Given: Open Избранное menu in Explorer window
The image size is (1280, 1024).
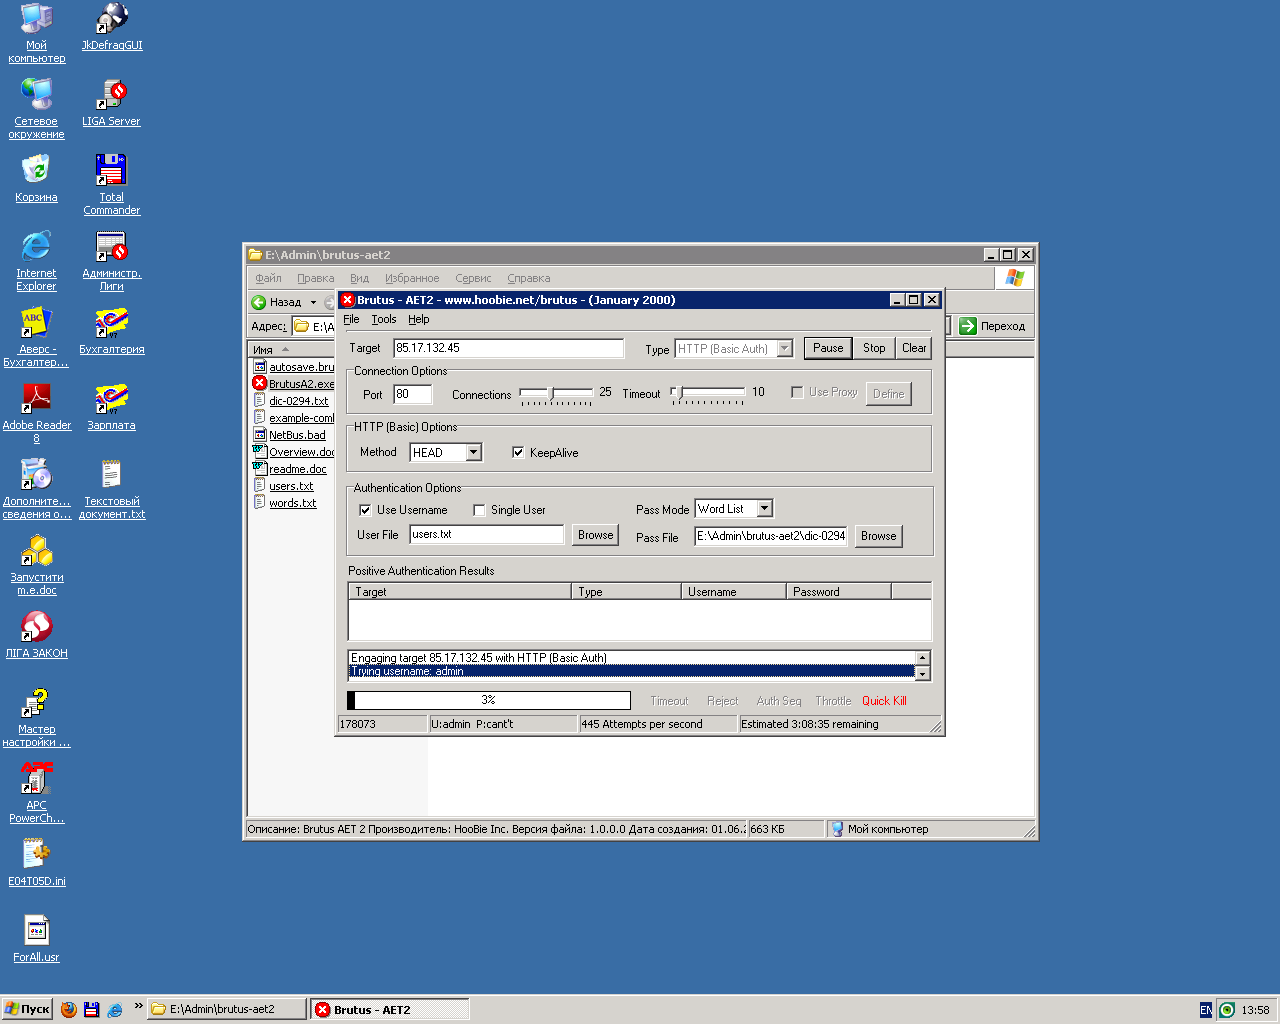Looking at the screenshot, I should [x=412, y=278].
